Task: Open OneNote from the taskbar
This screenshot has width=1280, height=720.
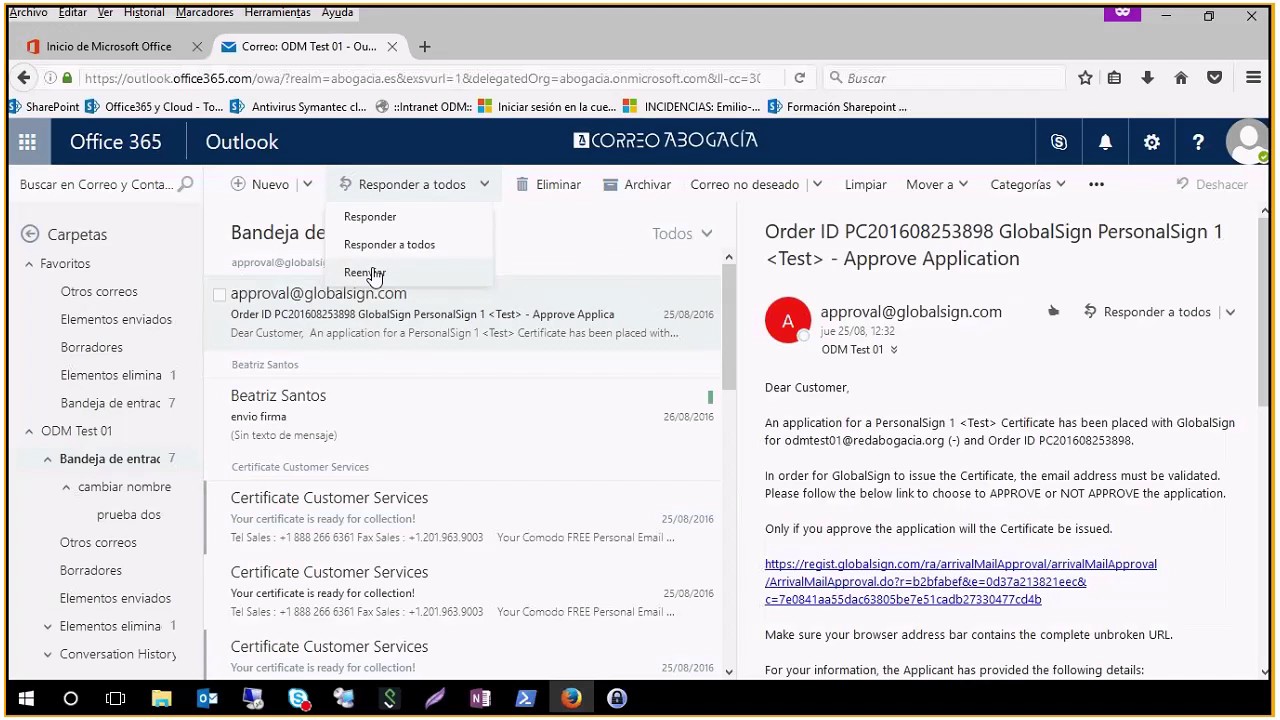Action: point(480,699)
